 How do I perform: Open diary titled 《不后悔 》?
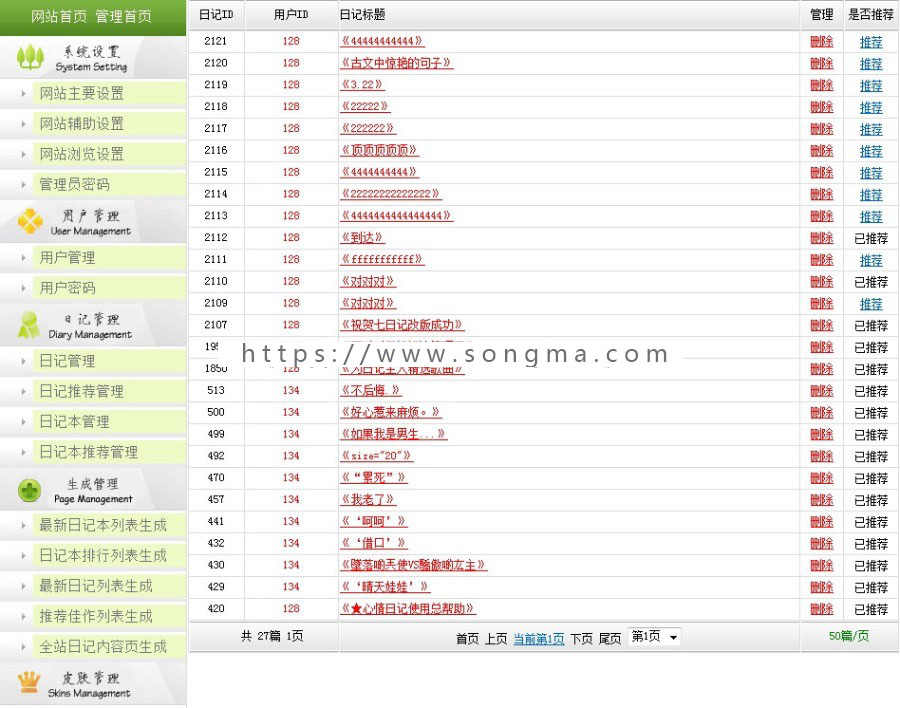371,390
